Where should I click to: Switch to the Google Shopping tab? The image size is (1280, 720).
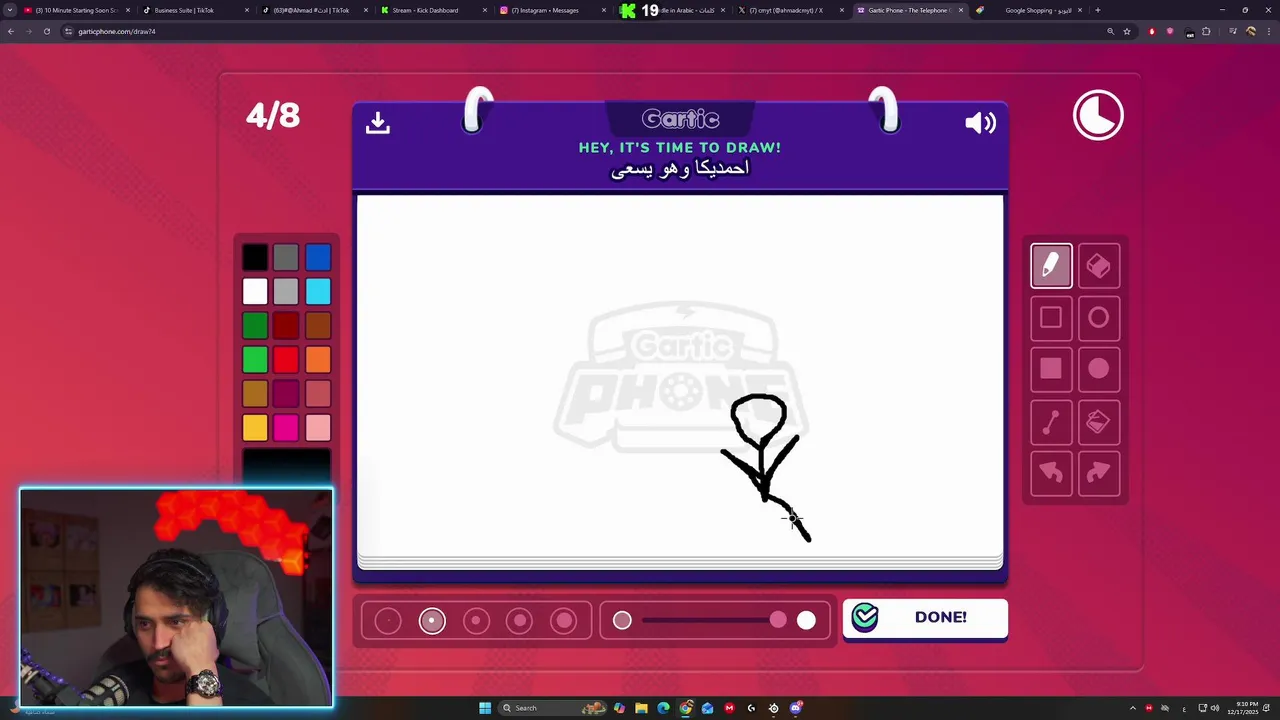tap(1030, 10)
